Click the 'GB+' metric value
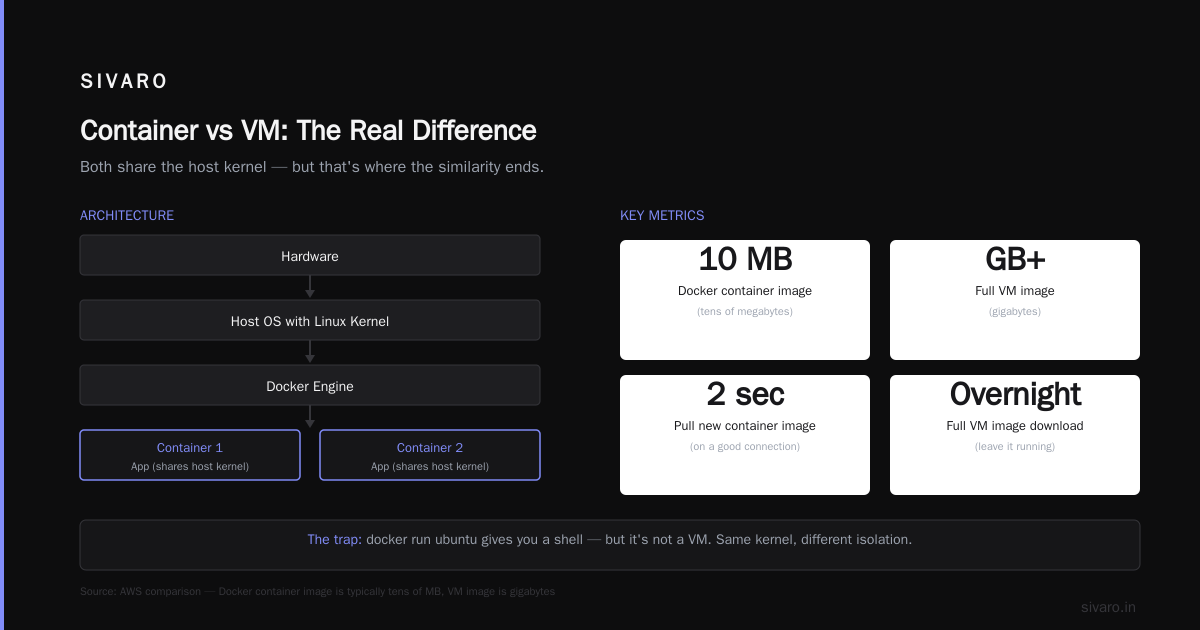 1015,259
